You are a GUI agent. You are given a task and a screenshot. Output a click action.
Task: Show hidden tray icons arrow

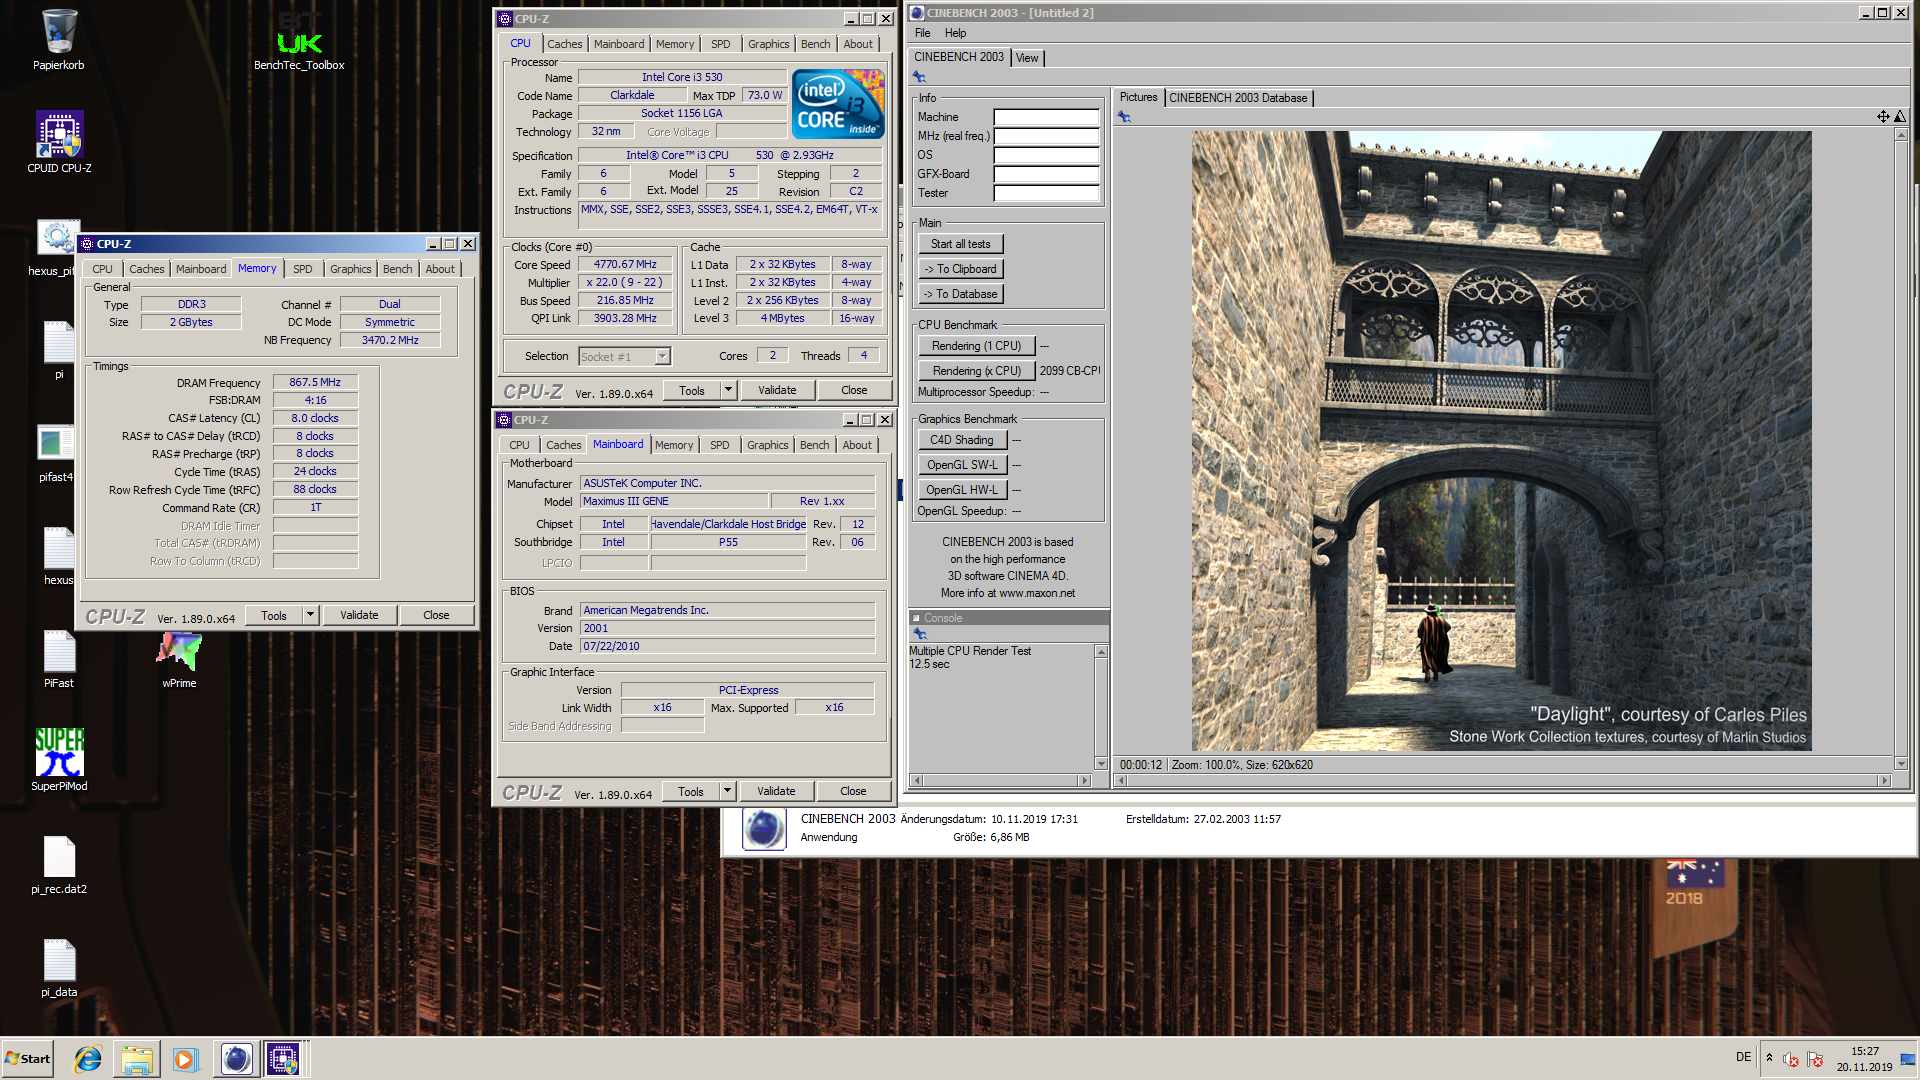coord(1769,1058)
